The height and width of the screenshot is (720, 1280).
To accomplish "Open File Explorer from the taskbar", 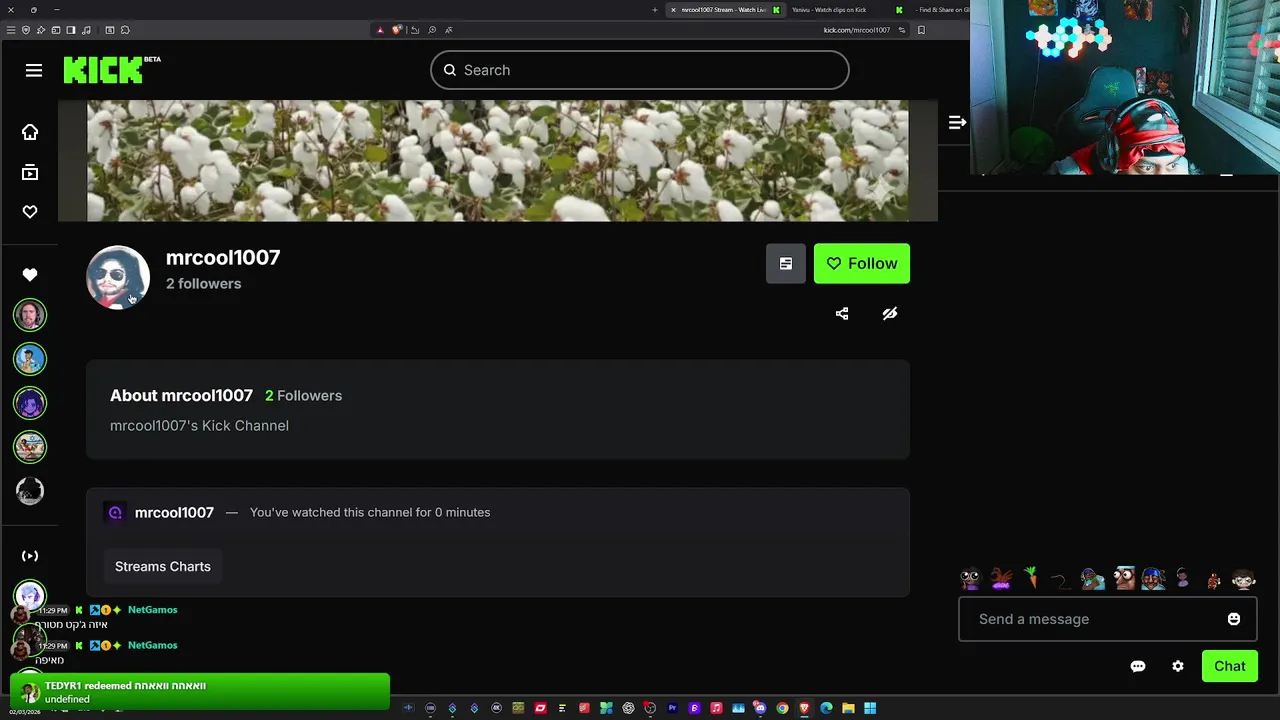I will (848, 708).
